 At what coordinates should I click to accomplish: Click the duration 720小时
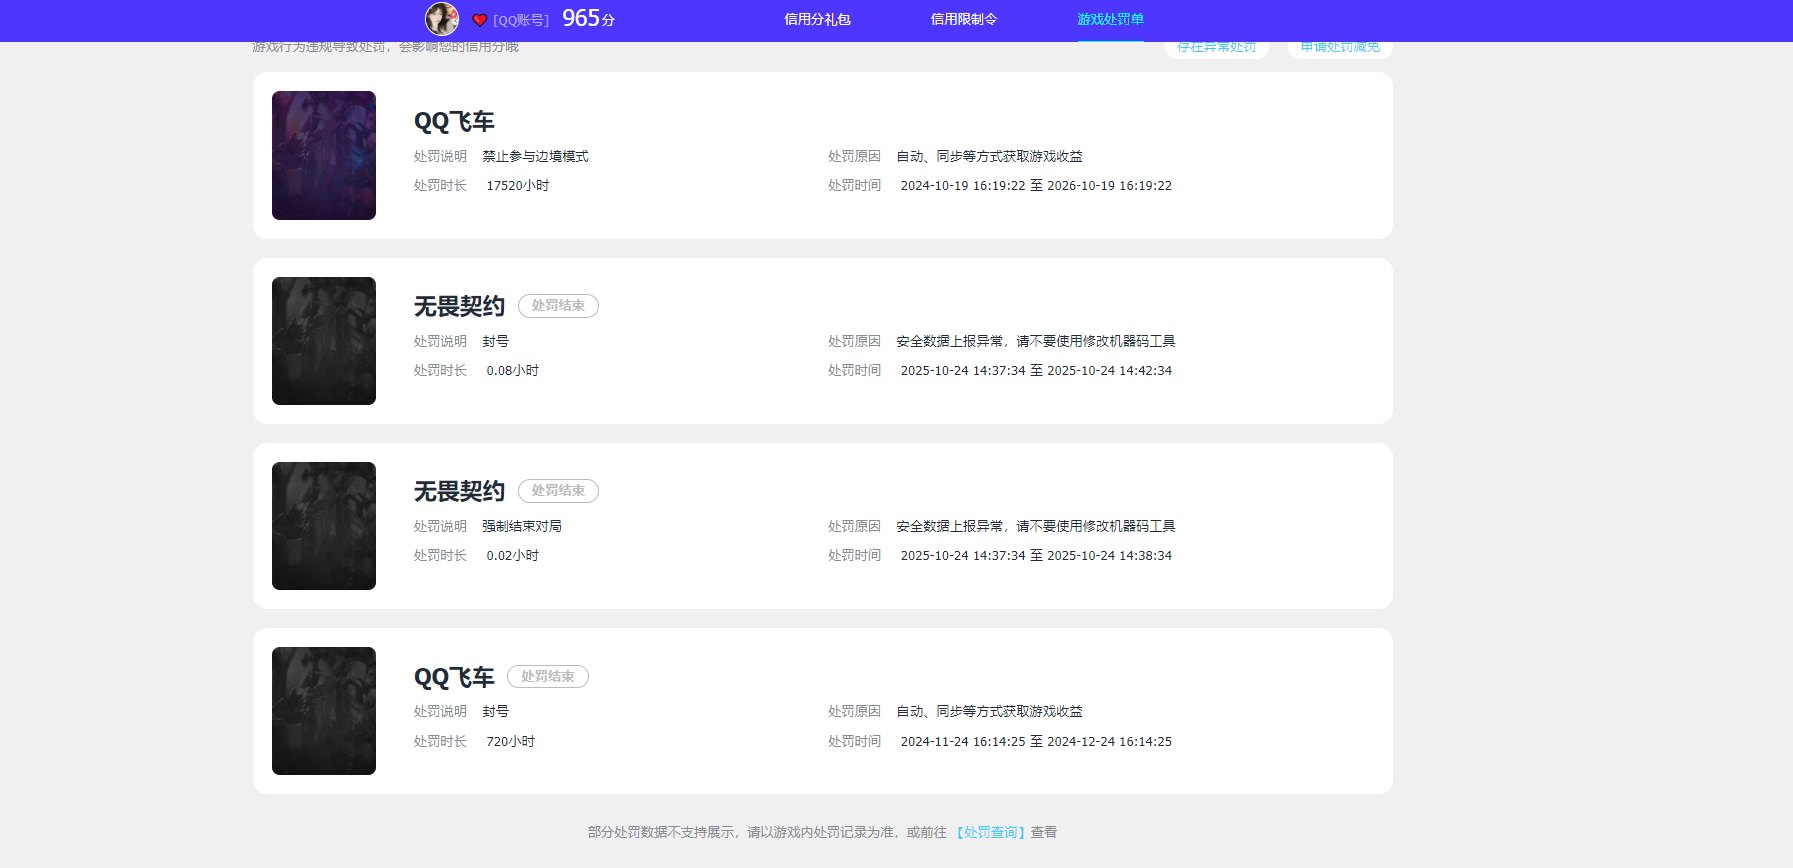[x=511, y=741]
